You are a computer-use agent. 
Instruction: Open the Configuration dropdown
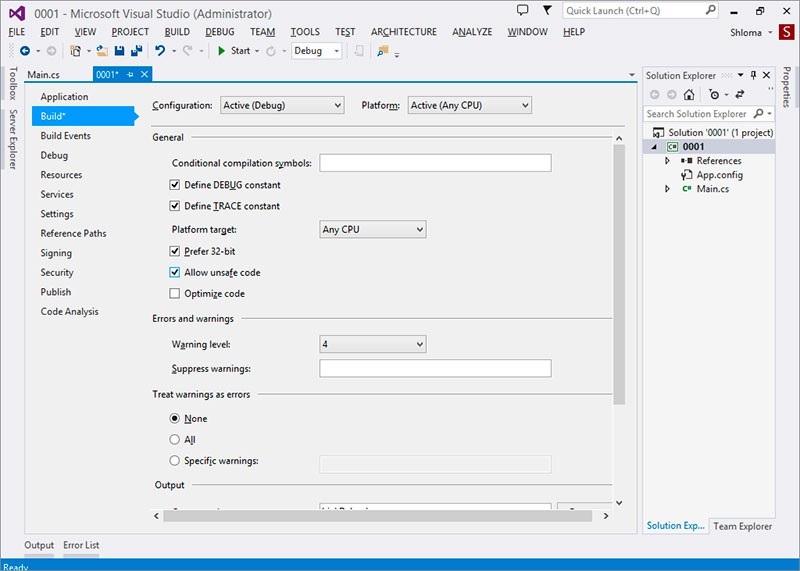coord(282,106)
